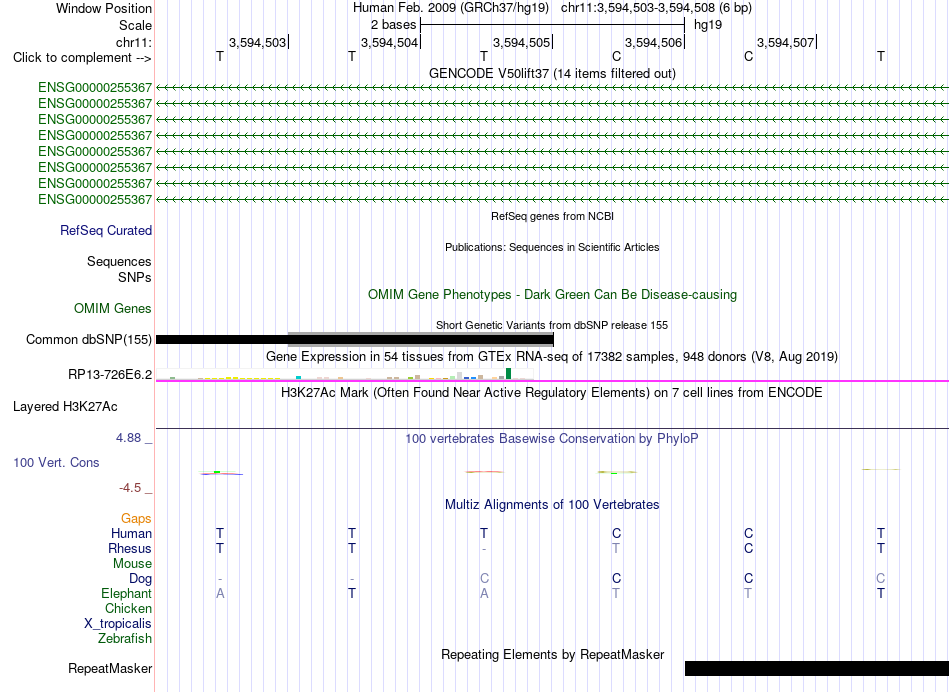Viewport: 950px width, 692px height.
Task: Click position marker 3,594,503 on ruler
Action: [x=257, y=42]
